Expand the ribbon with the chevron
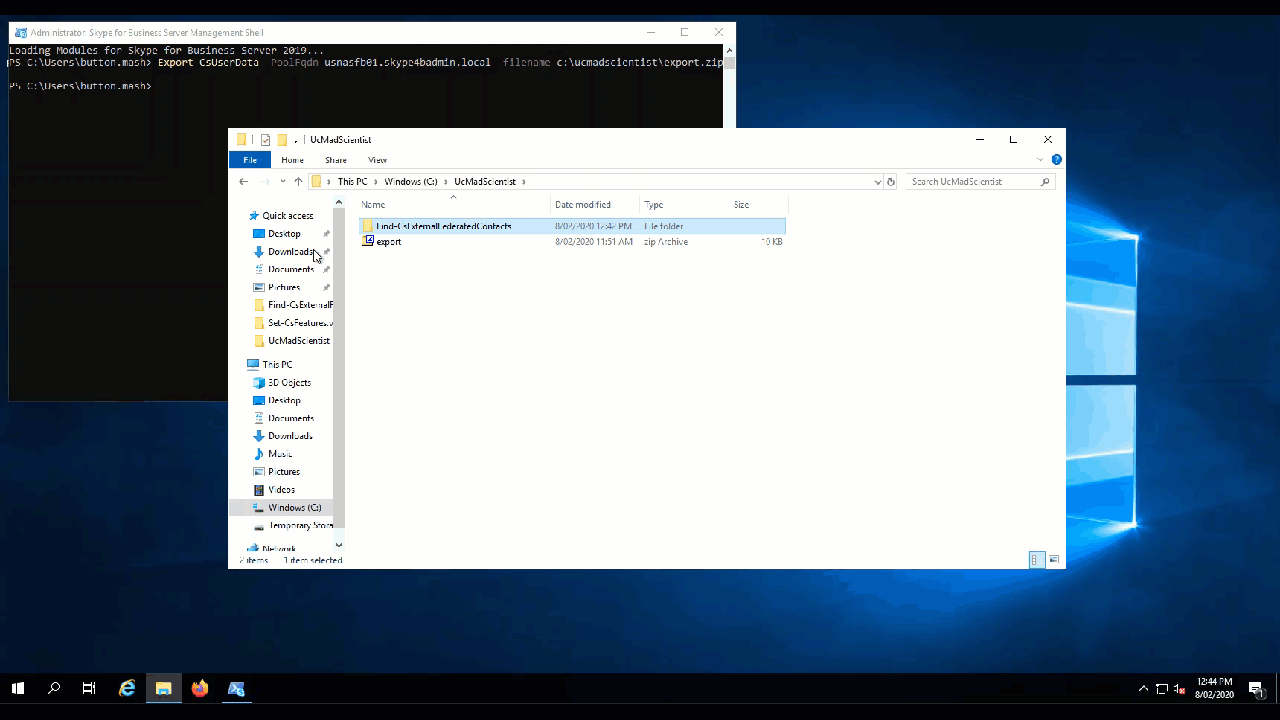This screenshot has width=1280, height=720. [1040, 160]
